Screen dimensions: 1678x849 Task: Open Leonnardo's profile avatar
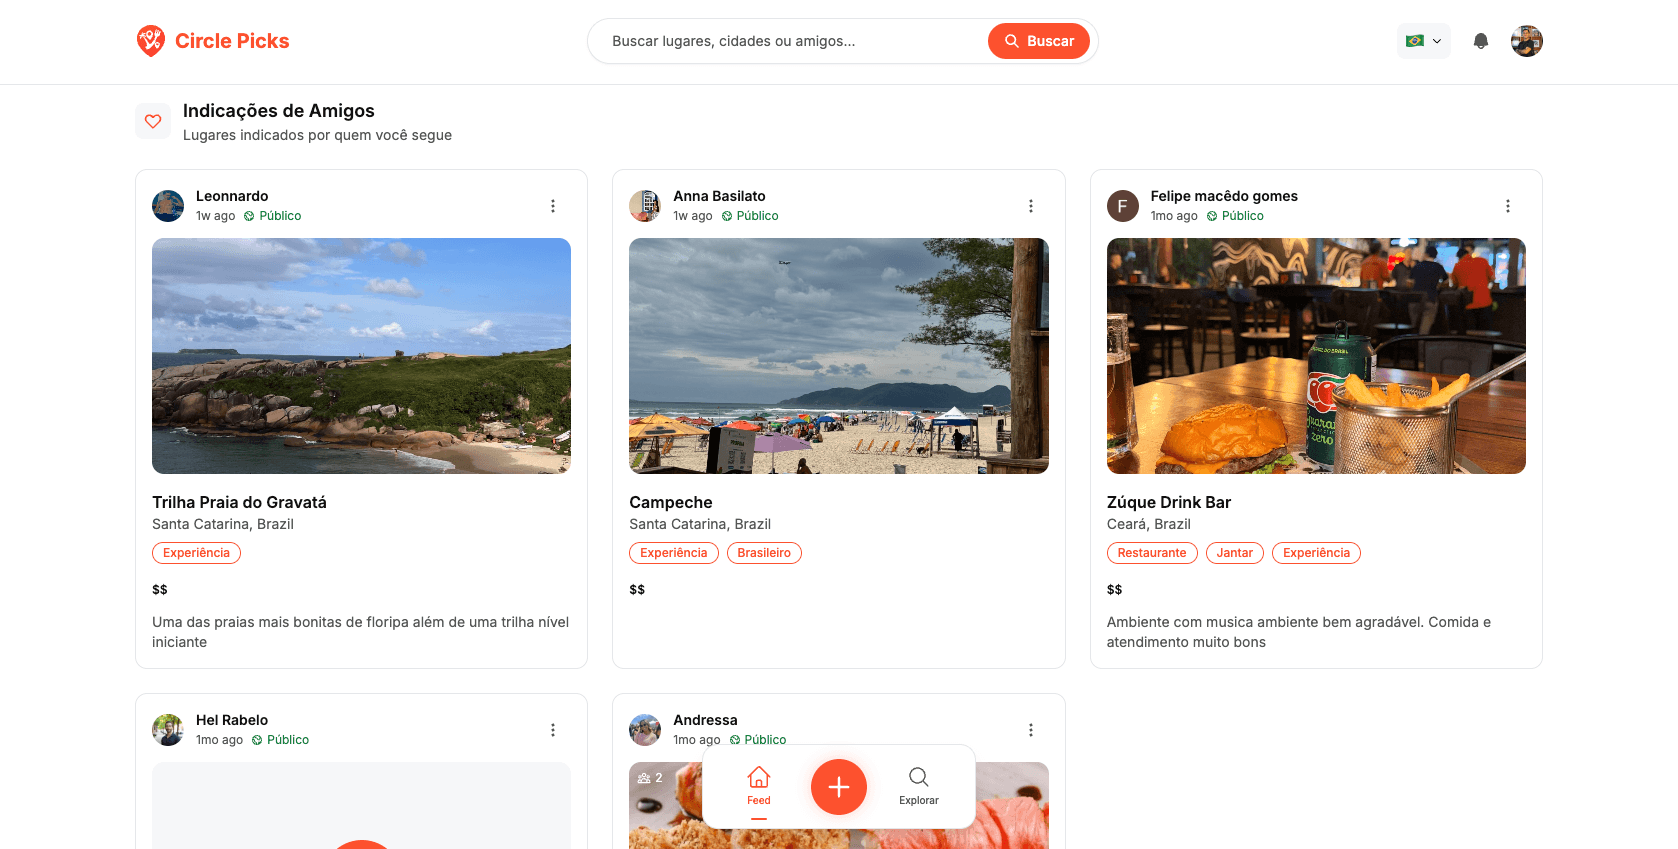168,206
